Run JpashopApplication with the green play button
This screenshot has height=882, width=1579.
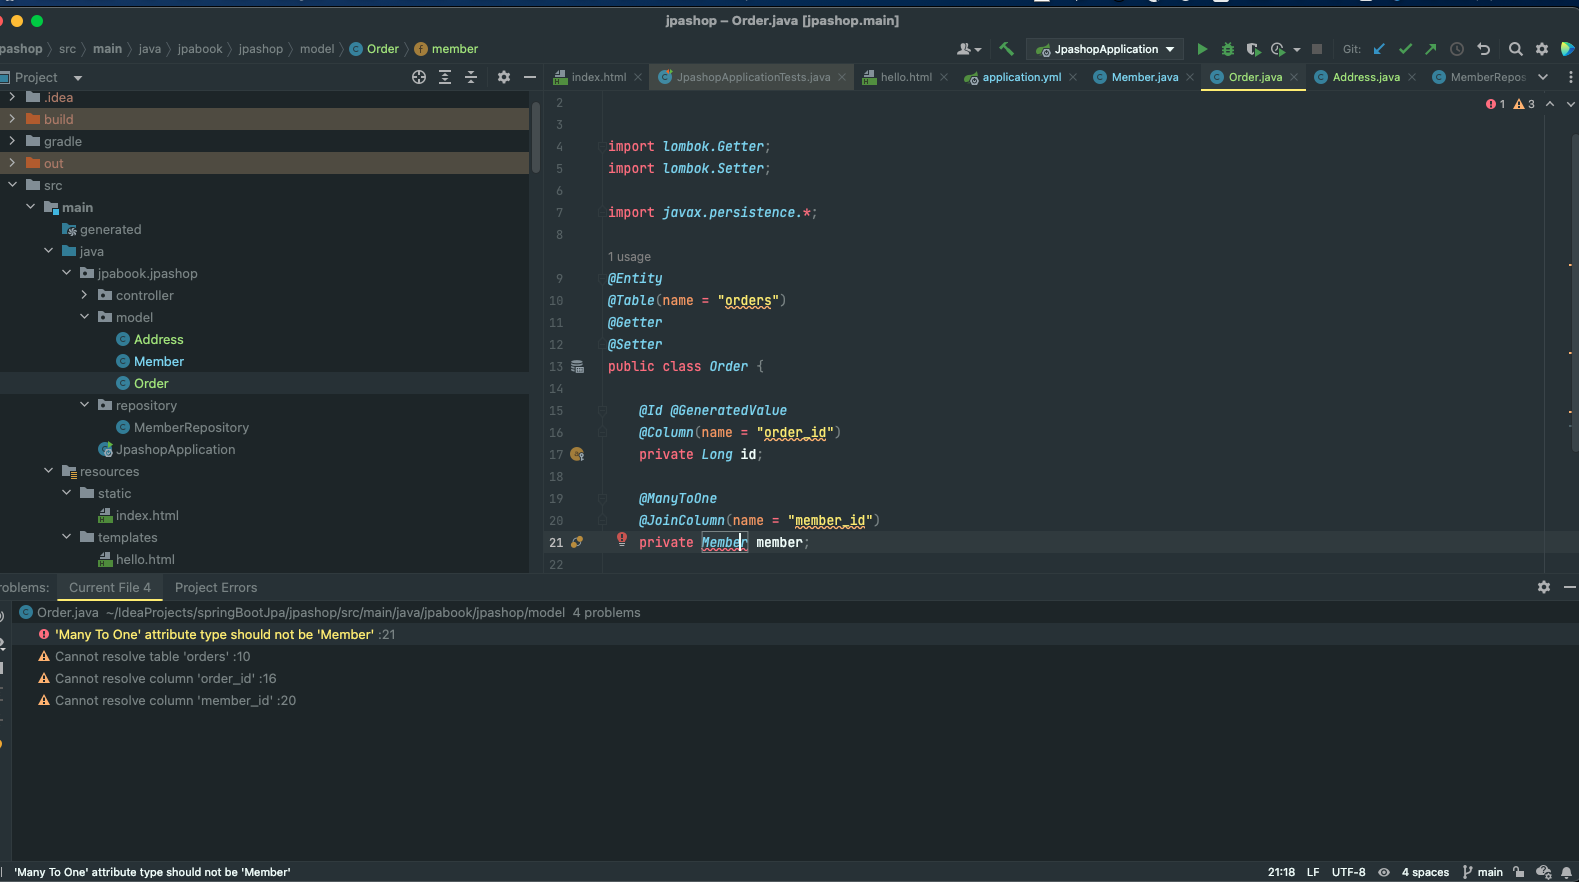1202,49
